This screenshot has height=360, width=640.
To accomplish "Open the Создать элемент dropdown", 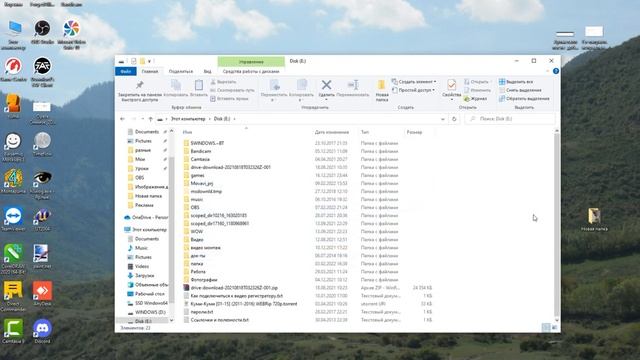I will click(414, 82).
